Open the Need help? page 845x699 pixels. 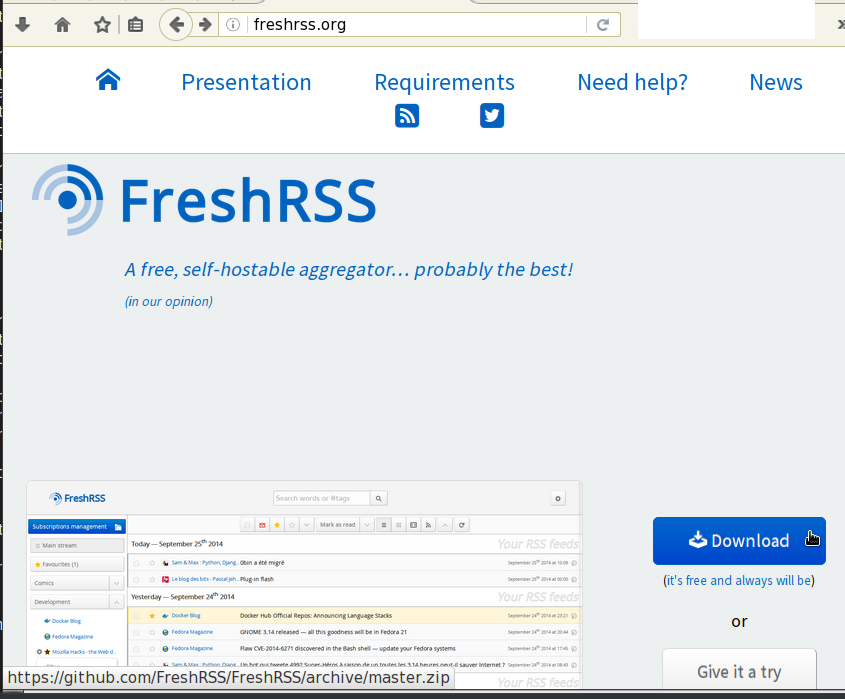[632, 82]
